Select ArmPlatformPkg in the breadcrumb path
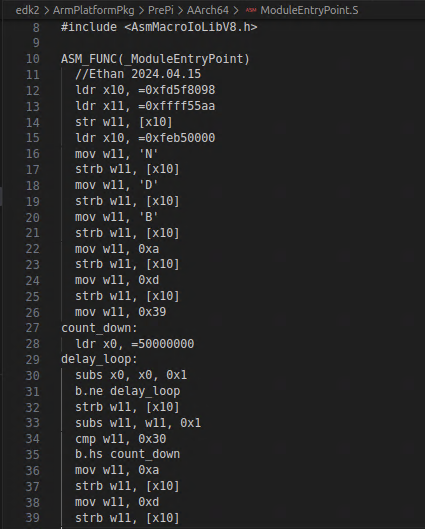This screenshot has width=425, height=529. pyautogui.click(x=93, y=10)
